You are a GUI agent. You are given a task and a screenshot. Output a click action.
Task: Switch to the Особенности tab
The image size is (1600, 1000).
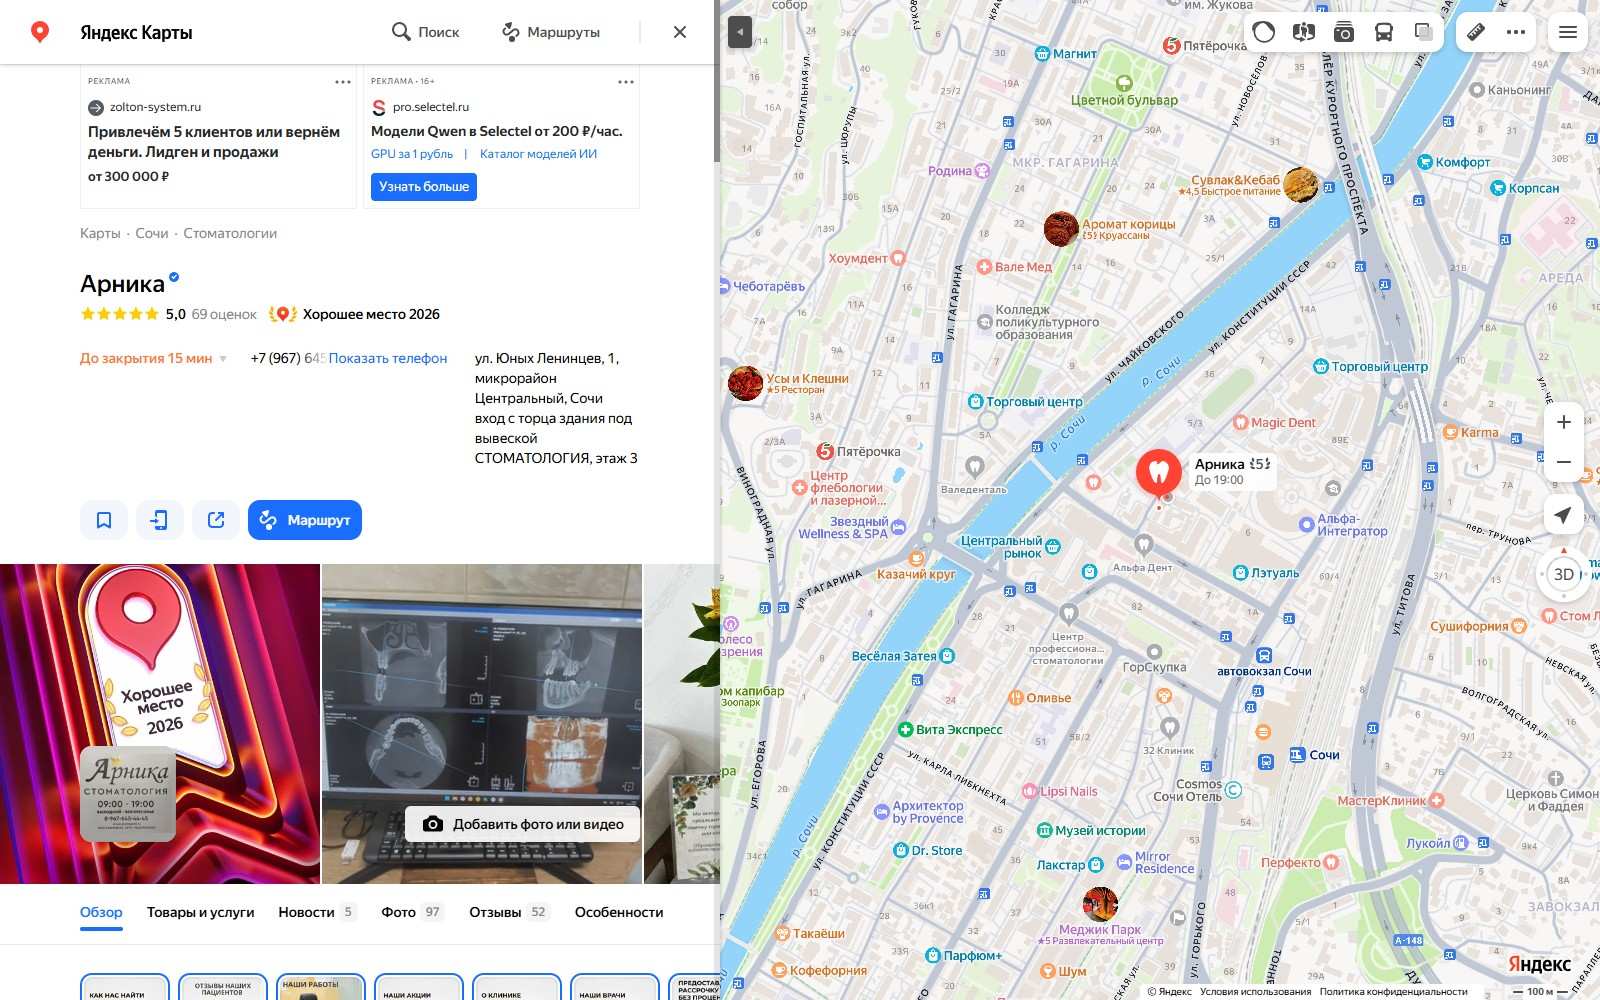click(x=619, y=912)
